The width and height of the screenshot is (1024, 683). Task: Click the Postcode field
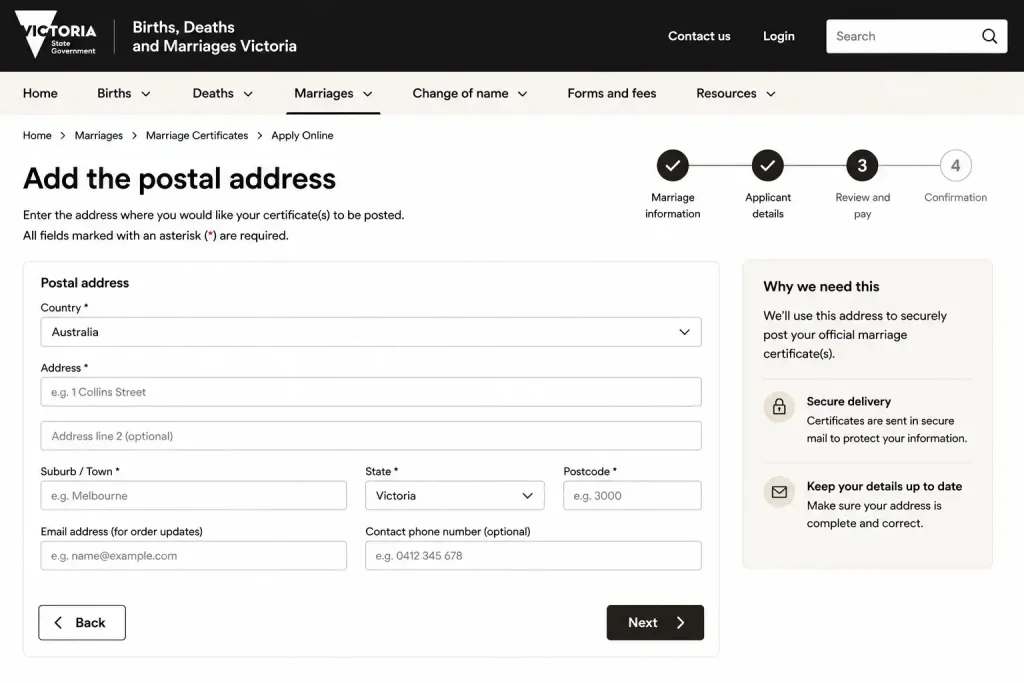[632, 496]
